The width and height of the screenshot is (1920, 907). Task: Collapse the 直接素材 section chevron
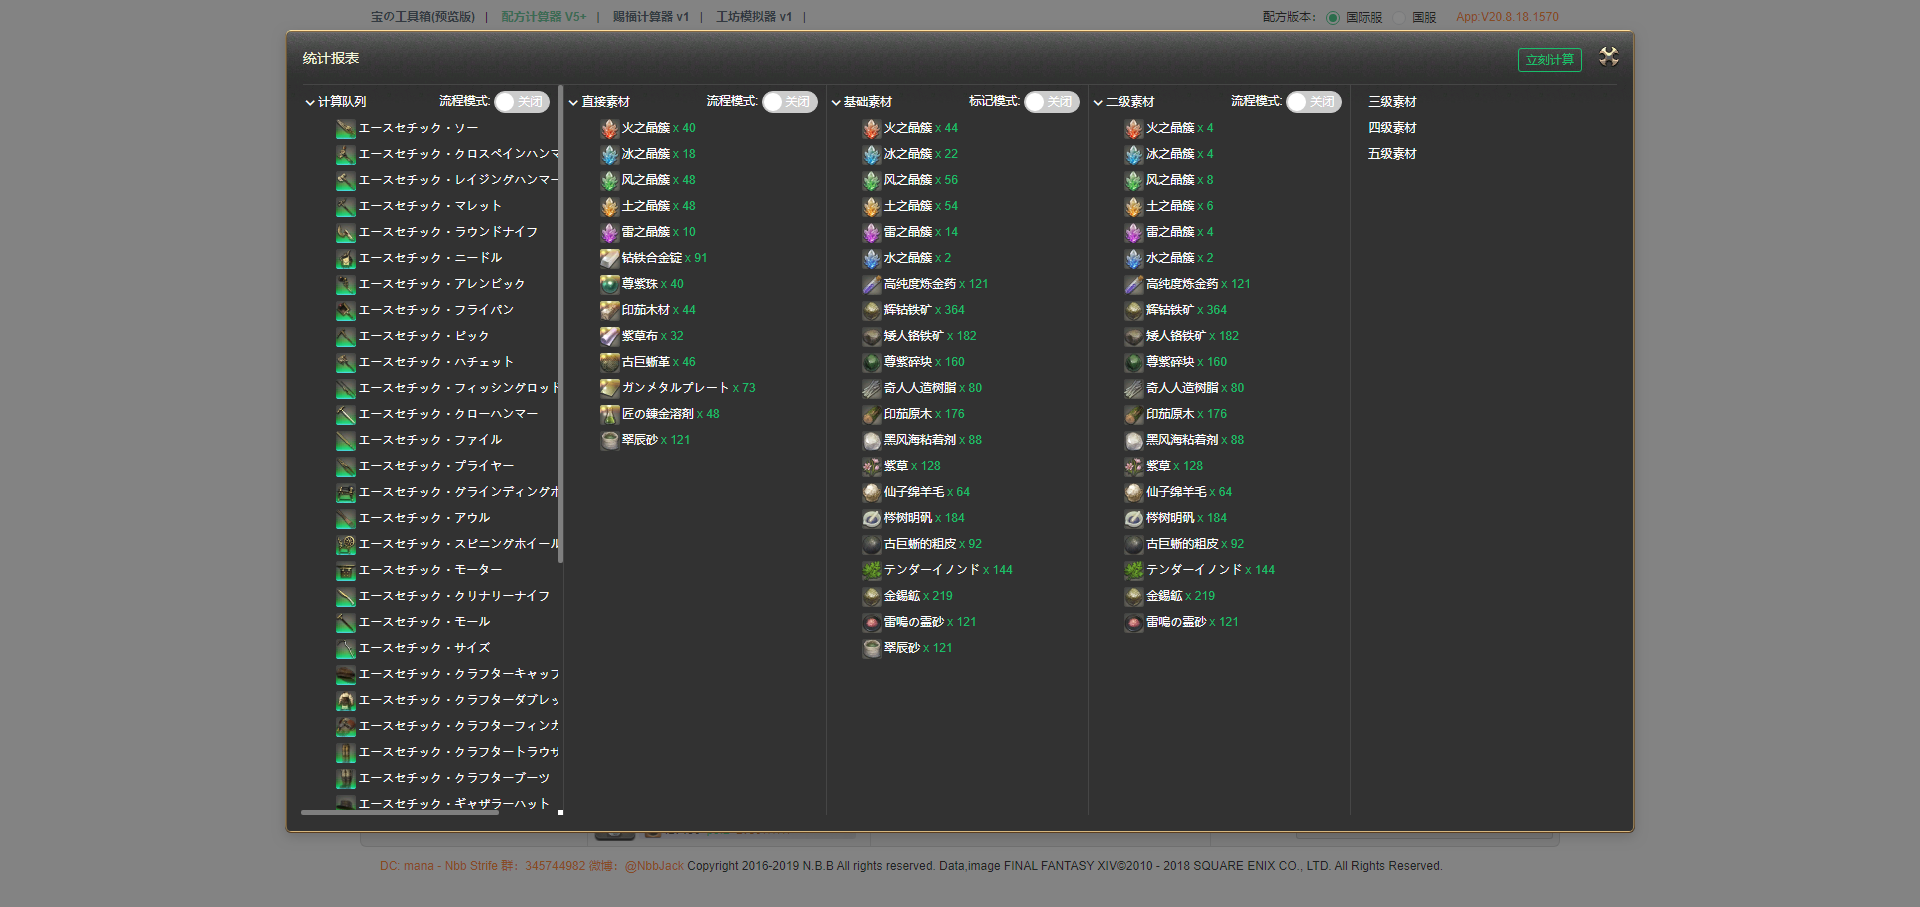coord(574,102)
